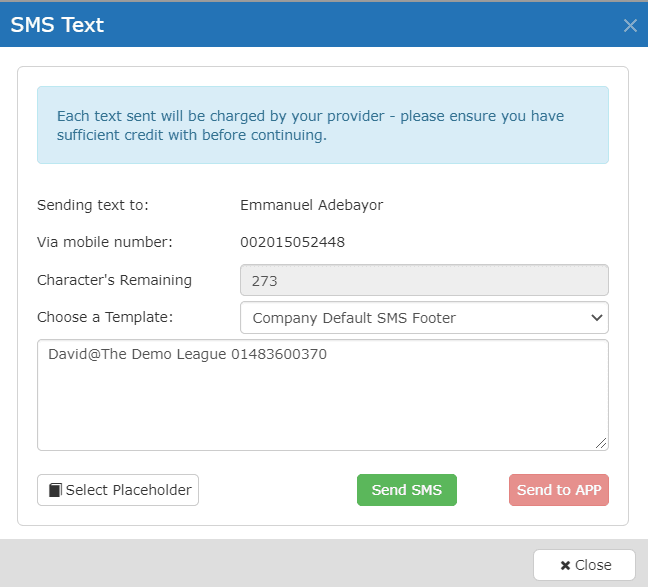The image size is (648, 587).
Task: Click recipient name Emmanuel Adebayor
Action: (312, 205)
